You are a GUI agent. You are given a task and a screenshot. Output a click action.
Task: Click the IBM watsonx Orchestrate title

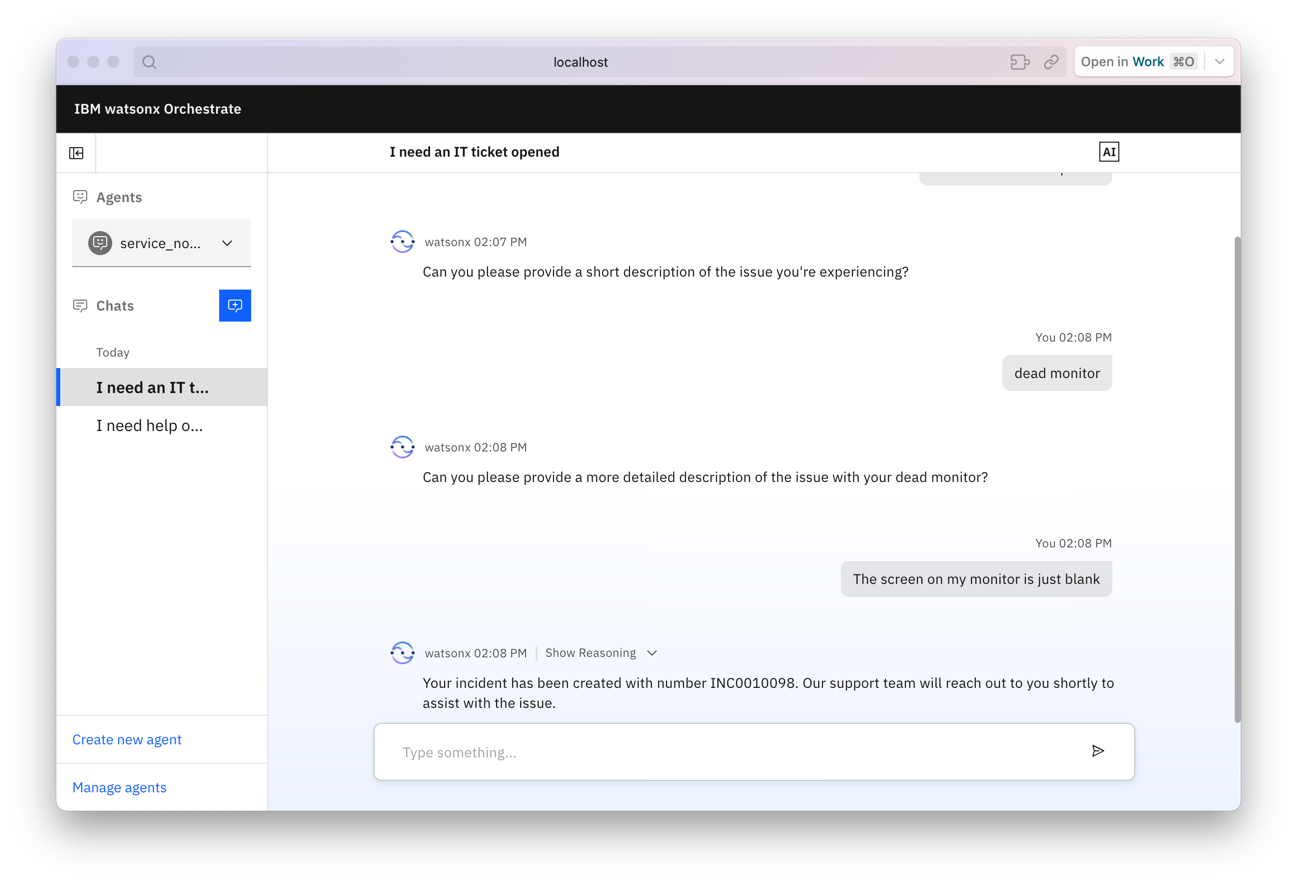tap(158, 109)
